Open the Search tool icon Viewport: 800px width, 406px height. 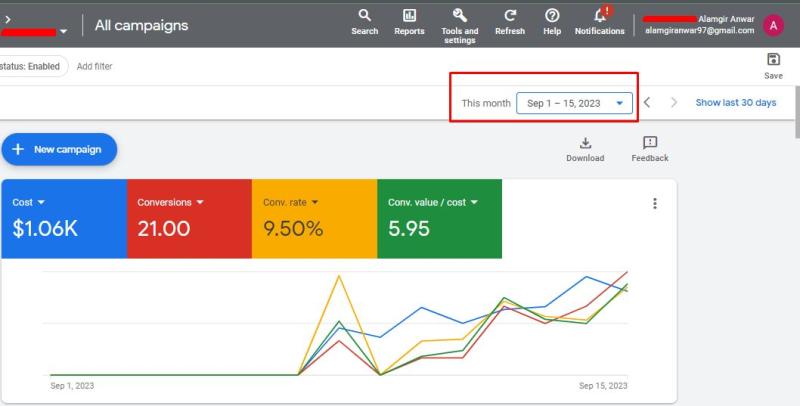(364, 16)
